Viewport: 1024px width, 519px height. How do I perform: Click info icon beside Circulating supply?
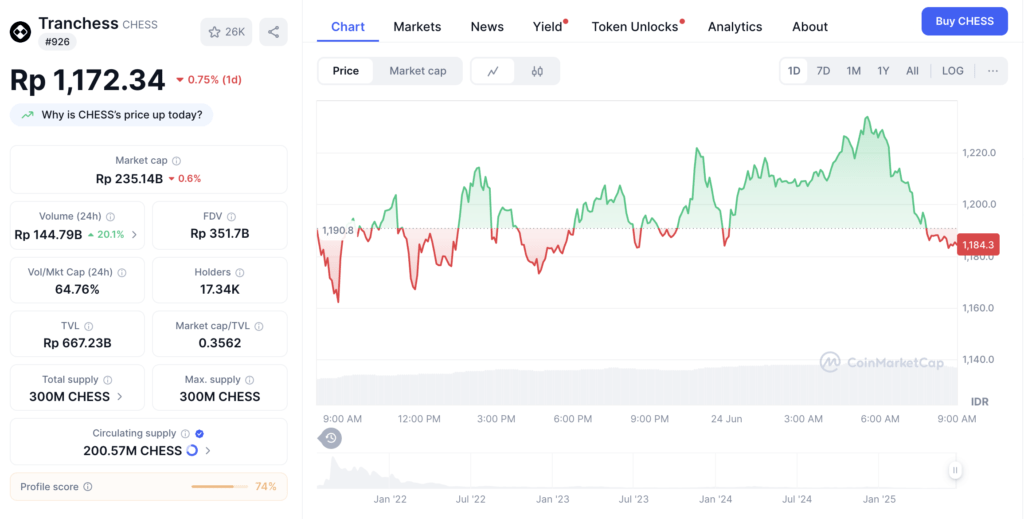pos(185,433)
